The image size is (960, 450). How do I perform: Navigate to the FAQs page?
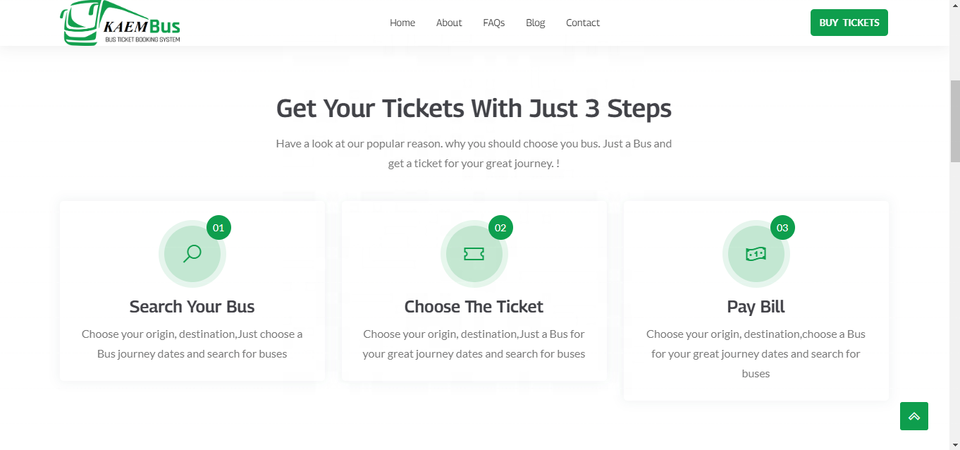coord(494,23)
